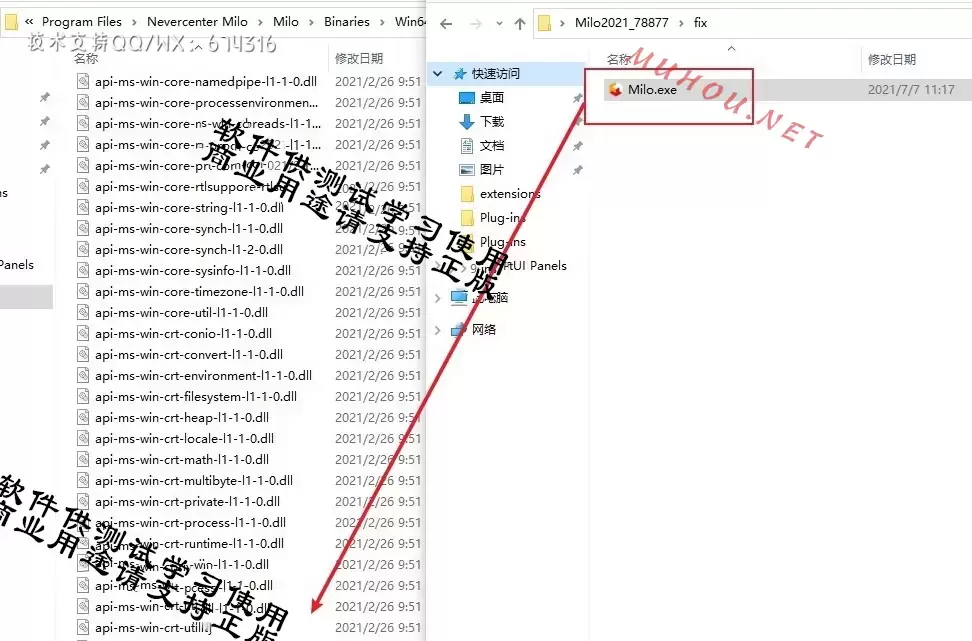Click dll icon of api-ms-win-crt-heap file
The image size is (972, 641).
82,418
